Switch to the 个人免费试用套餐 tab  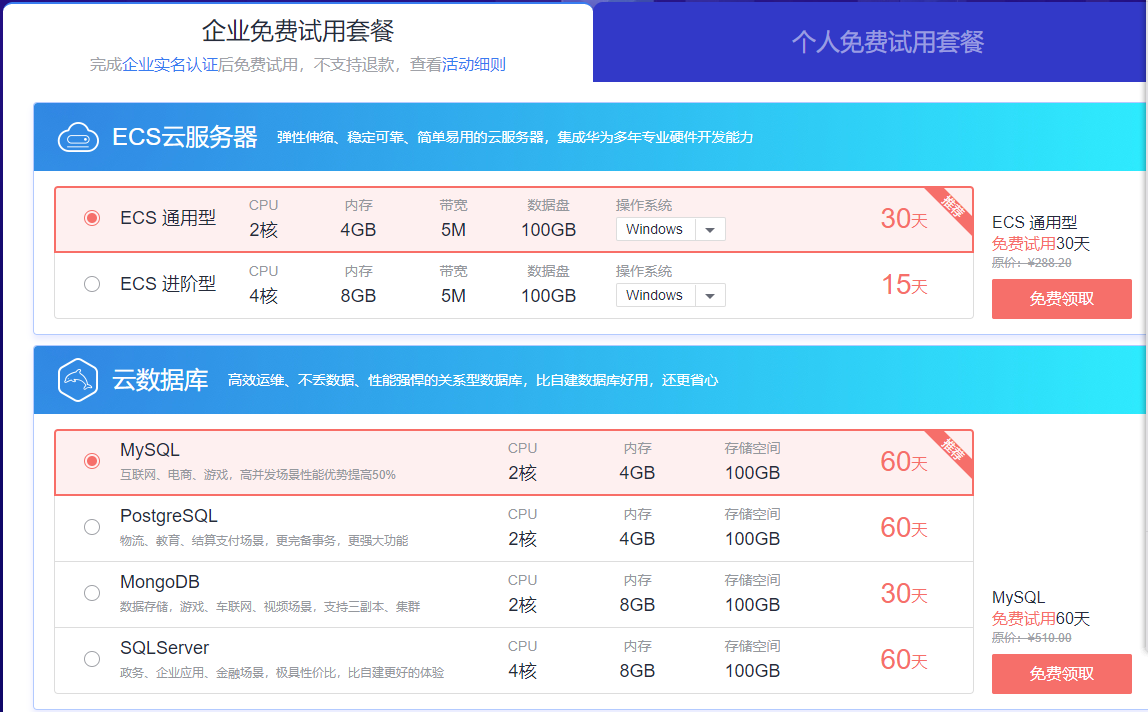(x=887, y=42)
